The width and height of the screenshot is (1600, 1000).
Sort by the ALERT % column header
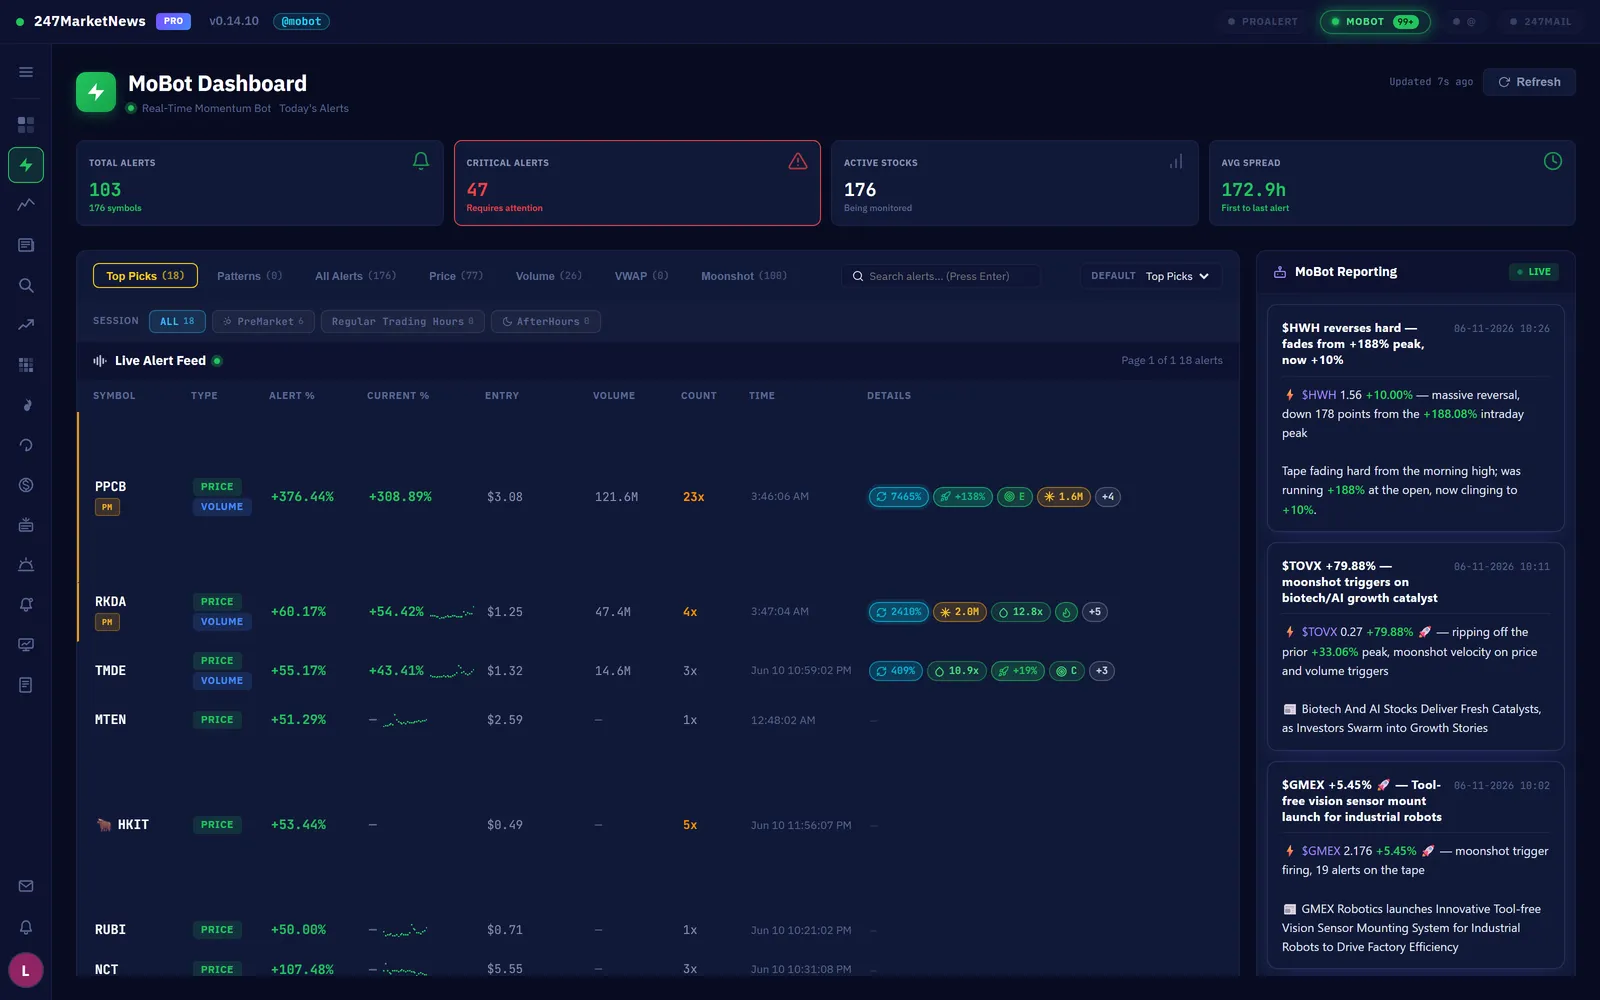[291, 396]
